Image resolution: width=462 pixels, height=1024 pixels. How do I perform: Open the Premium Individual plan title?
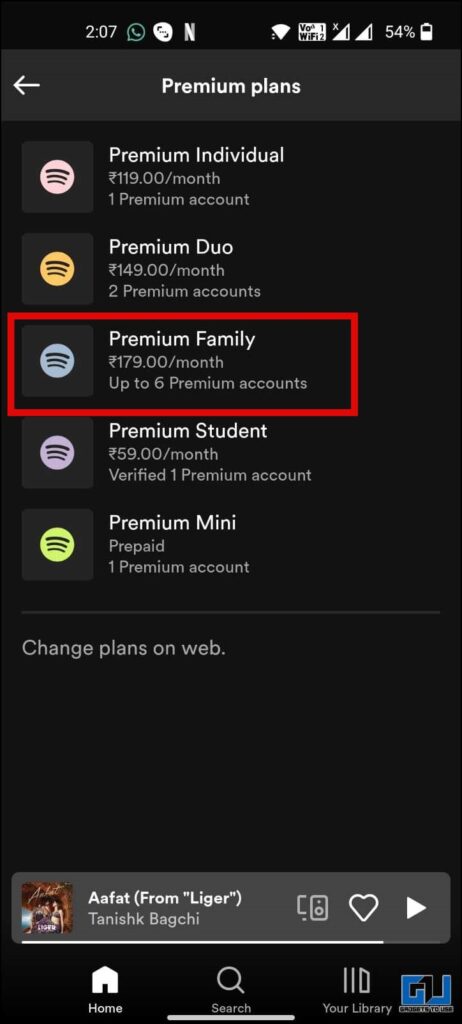(x=197, y=155)
